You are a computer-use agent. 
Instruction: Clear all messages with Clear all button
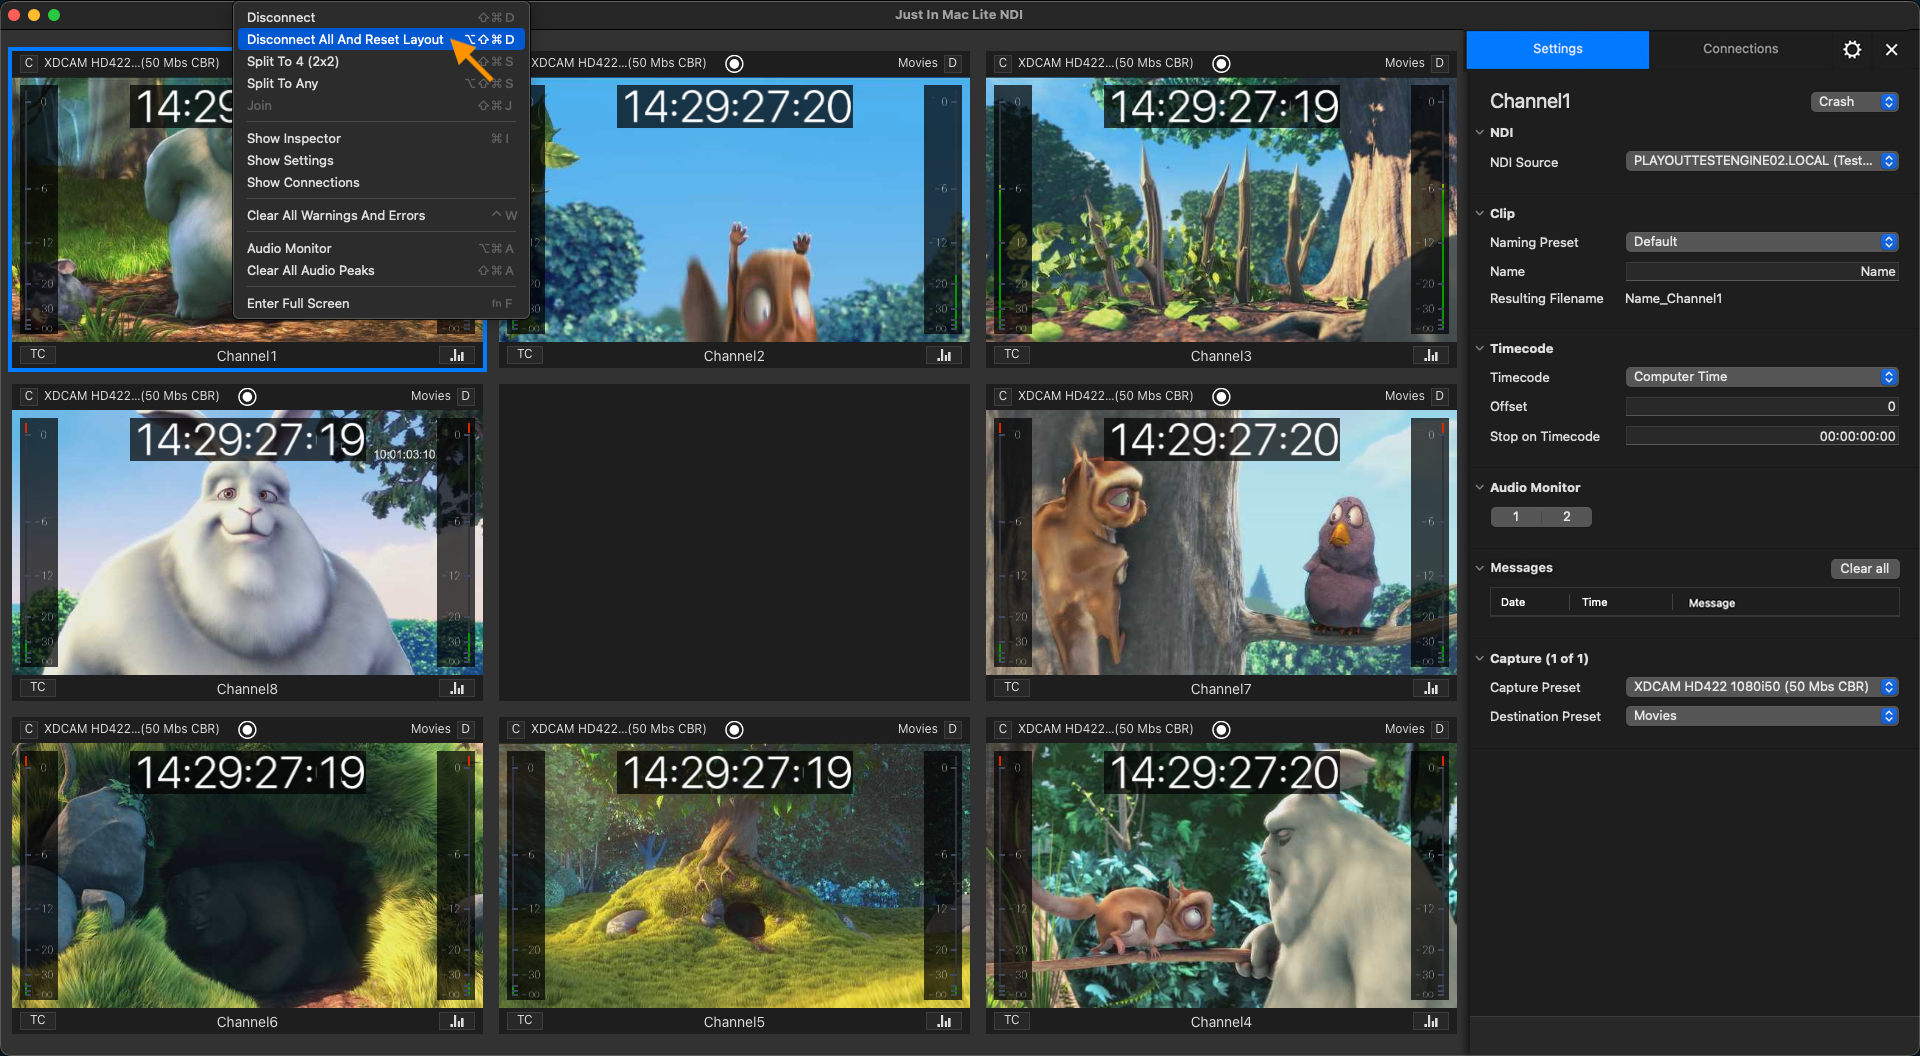[x=1864, y=569]
